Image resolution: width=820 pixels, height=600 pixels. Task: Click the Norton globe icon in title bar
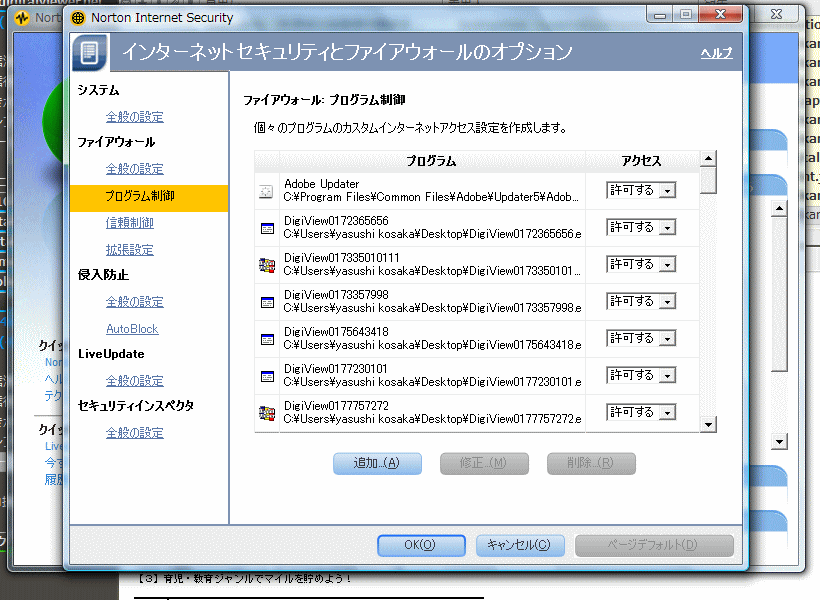[78, 18]
